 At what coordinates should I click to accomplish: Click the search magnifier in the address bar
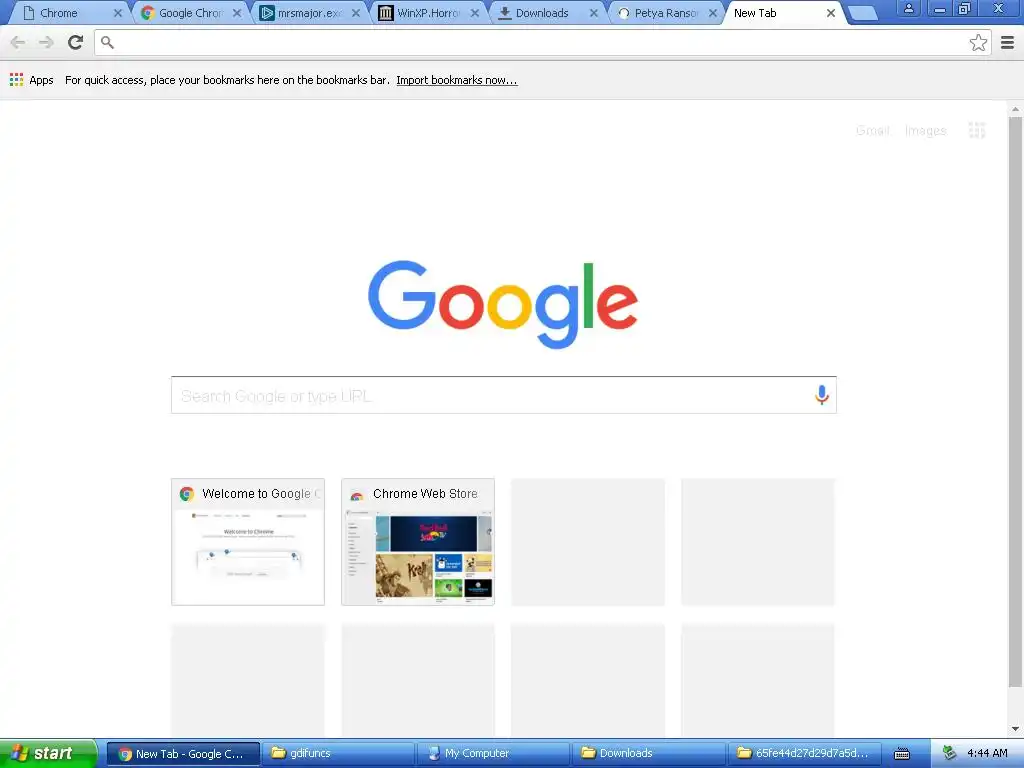click(x=108, y=42)
